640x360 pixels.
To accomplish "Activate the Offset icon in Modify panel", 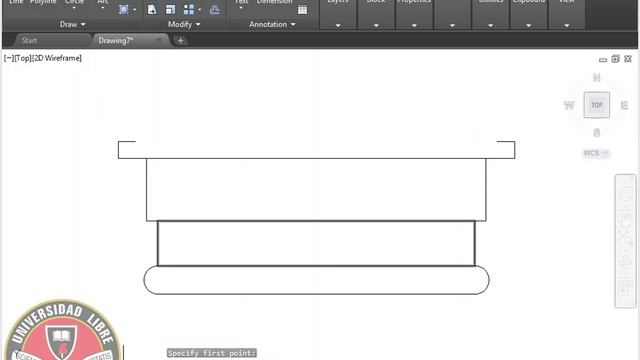I will pos(214,9).
